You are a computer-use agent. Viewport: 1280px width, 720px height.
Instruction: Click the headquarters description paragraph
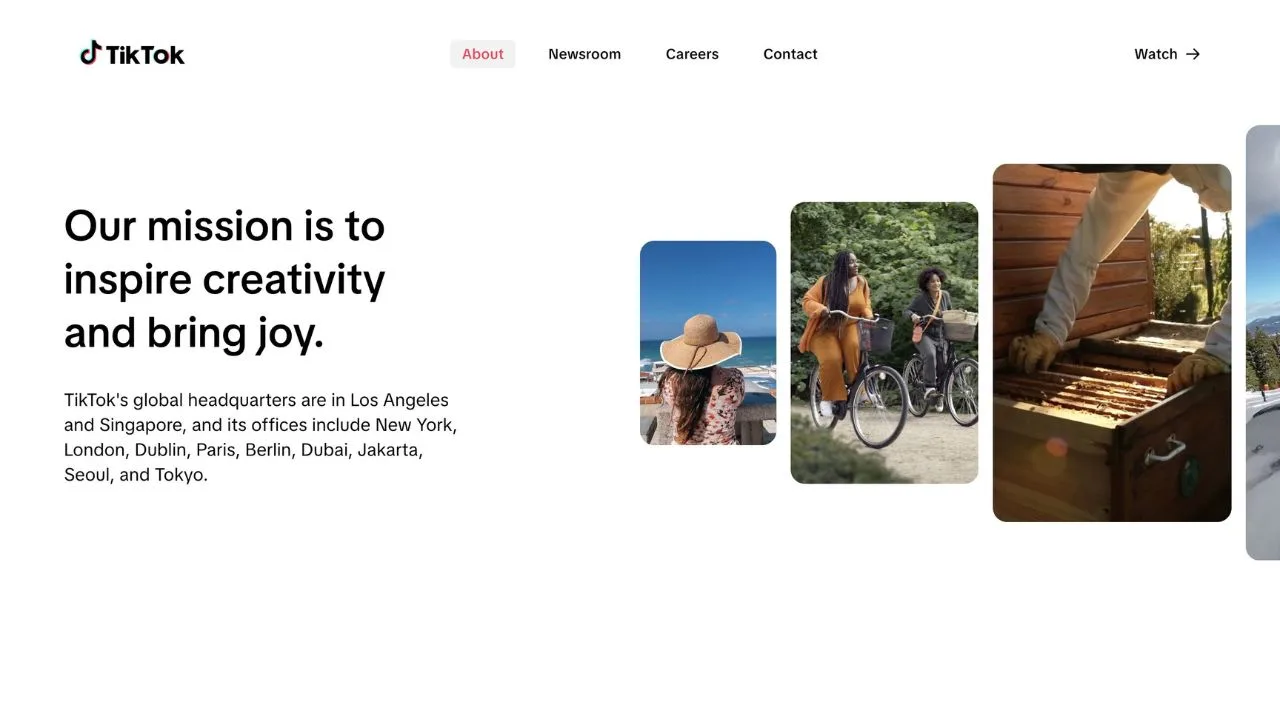pos(260,436)
